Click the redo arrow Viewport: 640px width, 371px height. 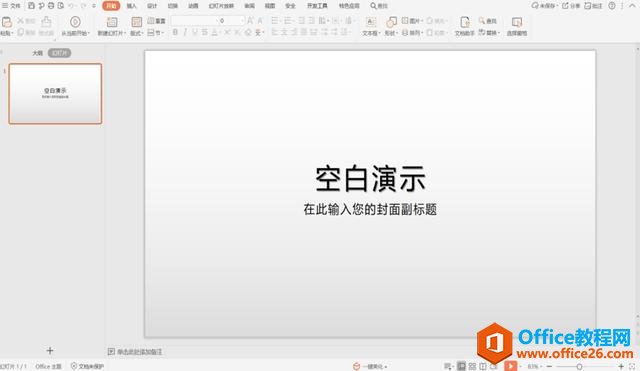click(x=84, y=6)
